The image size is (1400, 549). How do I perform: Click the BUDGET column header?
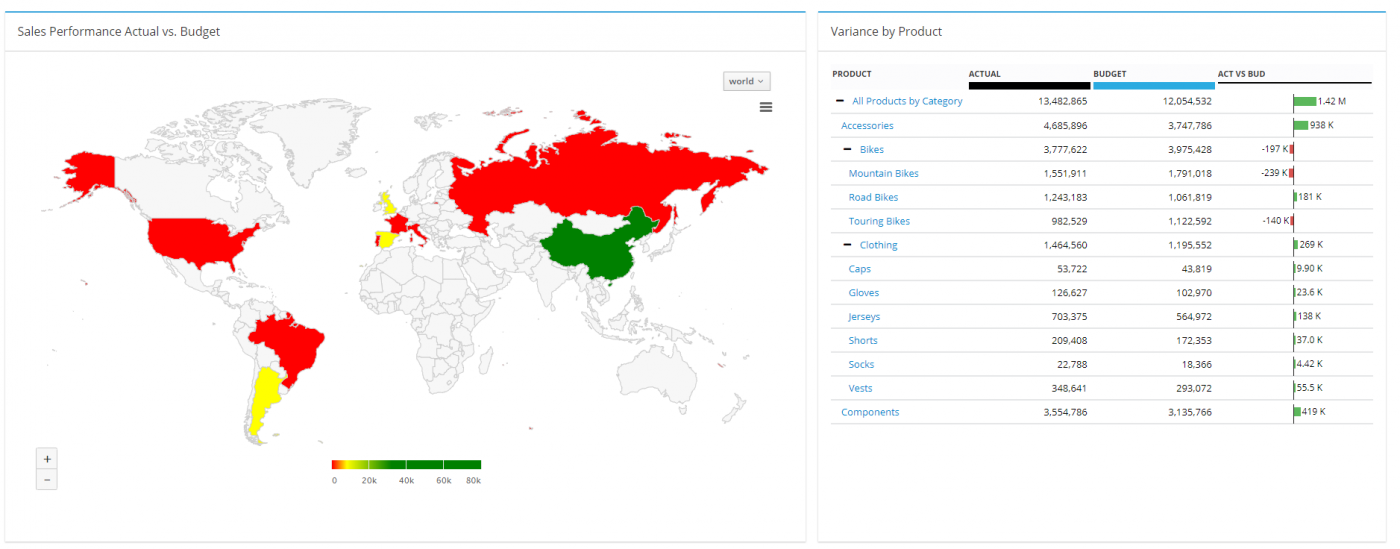pyautogui.click(x=1110, y=74)
